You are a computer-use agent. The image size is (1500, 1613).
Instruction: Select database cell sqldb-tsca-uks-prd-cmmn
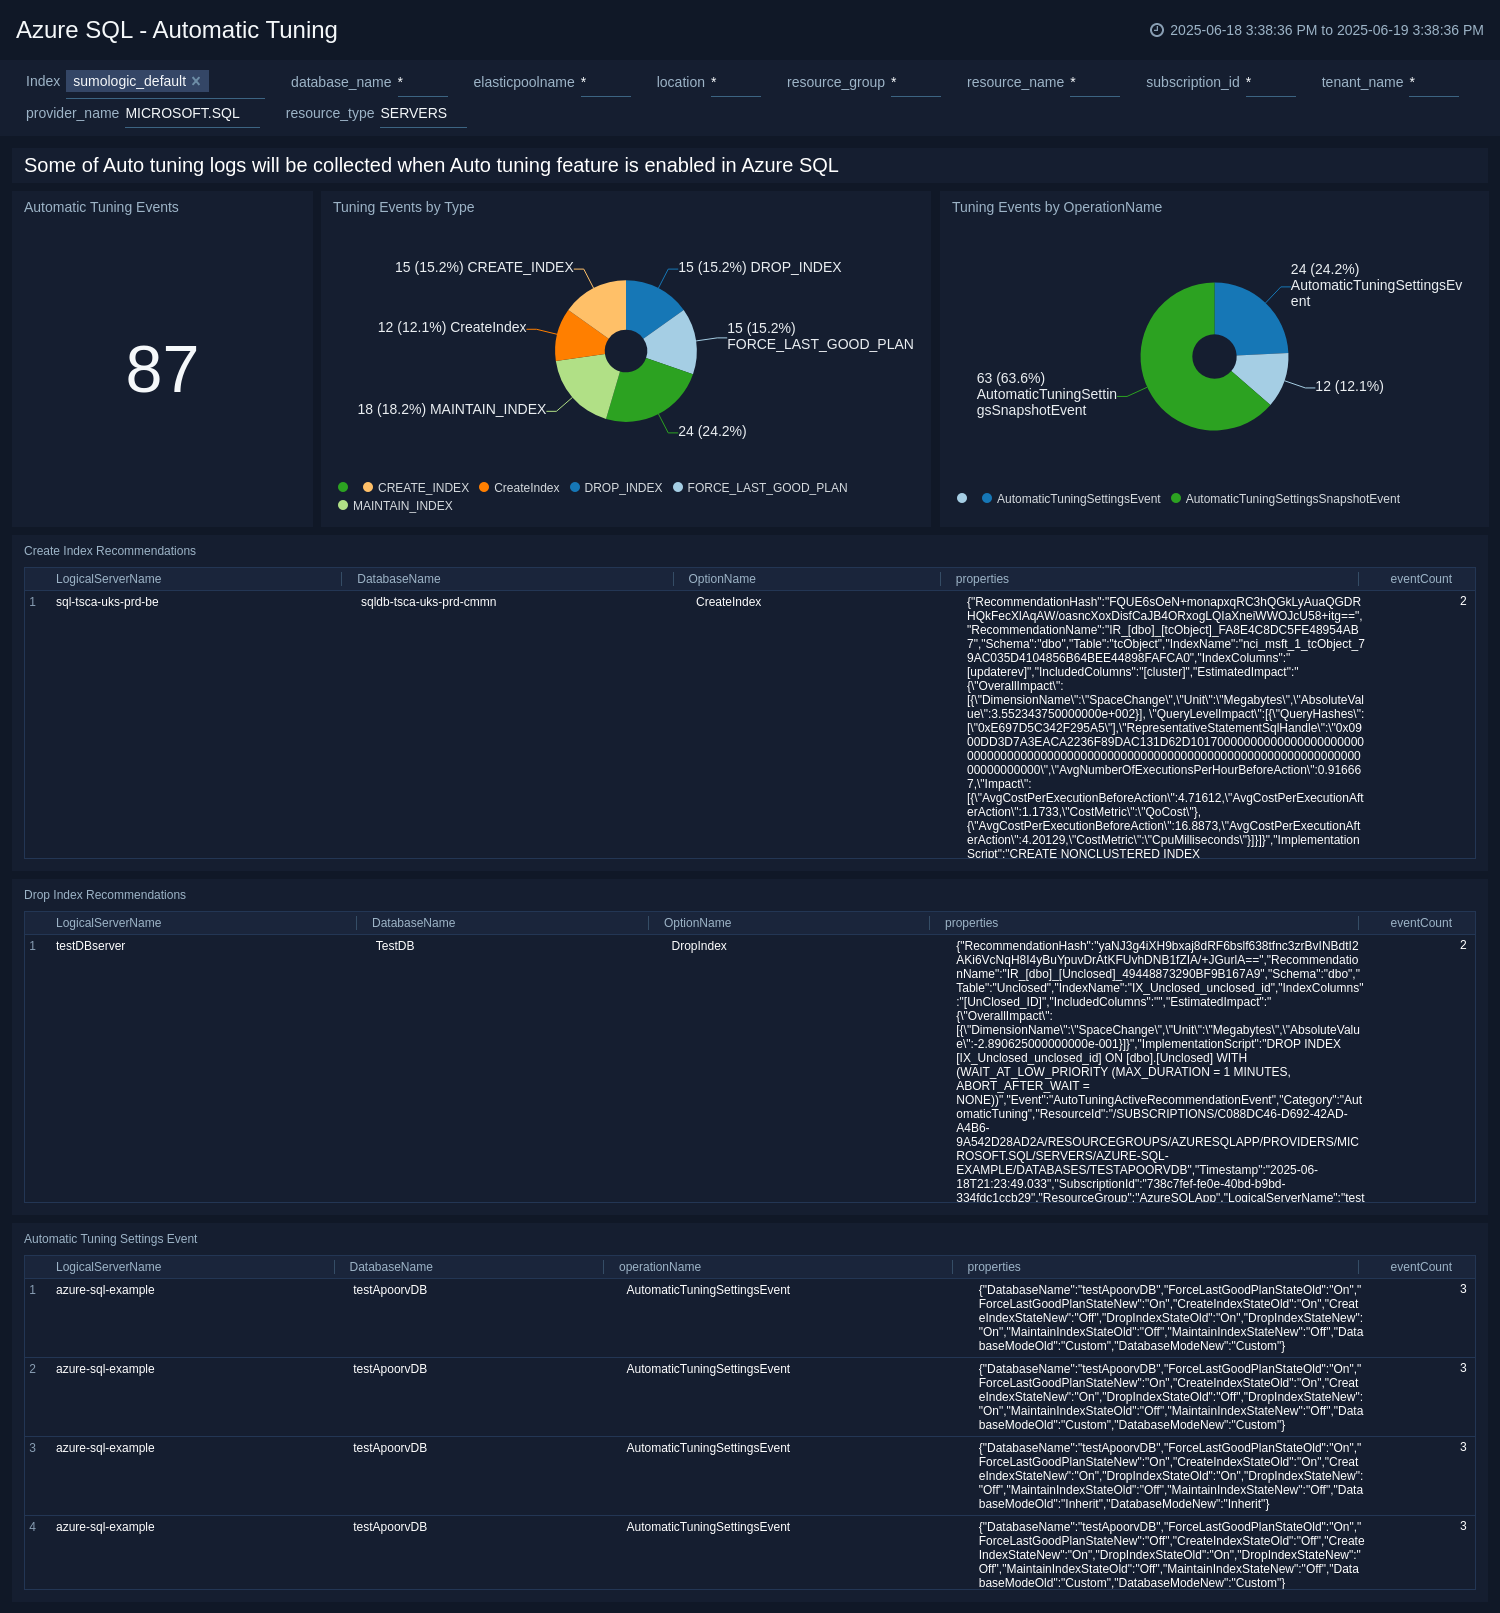[428, 602]
